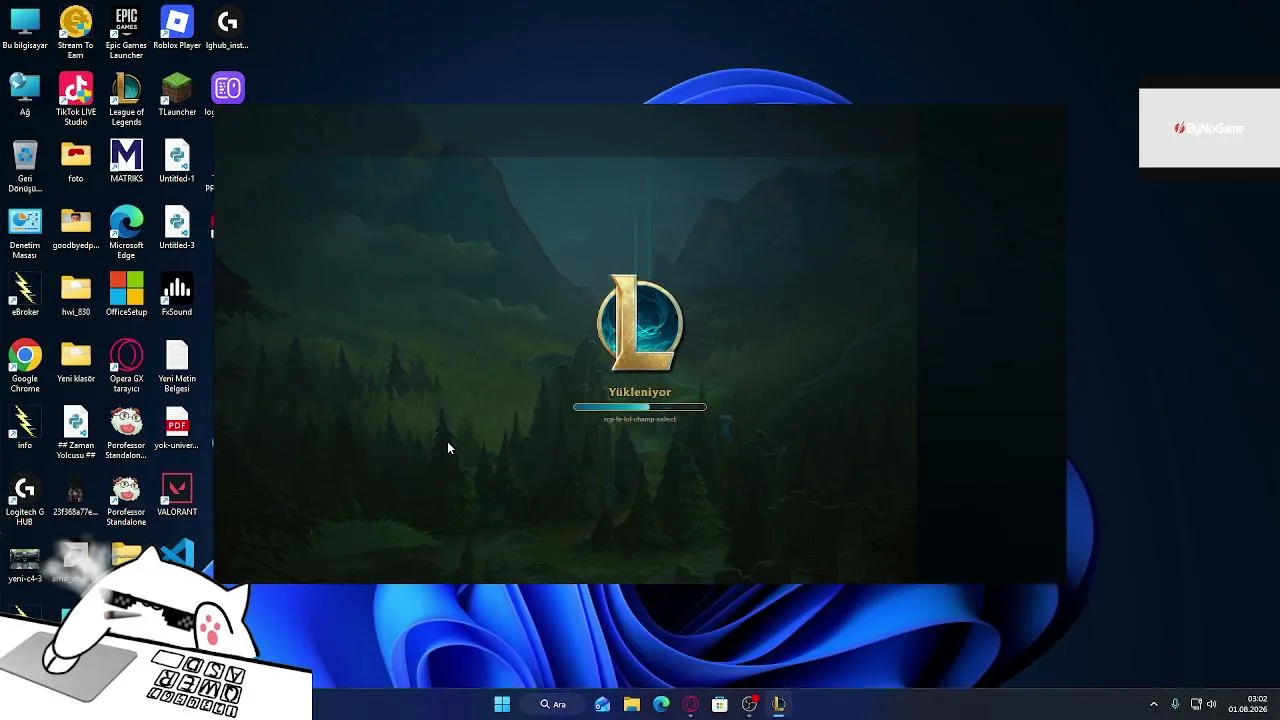
Task: Open taskbar app with red notification badge
Action: click(749, 704)
